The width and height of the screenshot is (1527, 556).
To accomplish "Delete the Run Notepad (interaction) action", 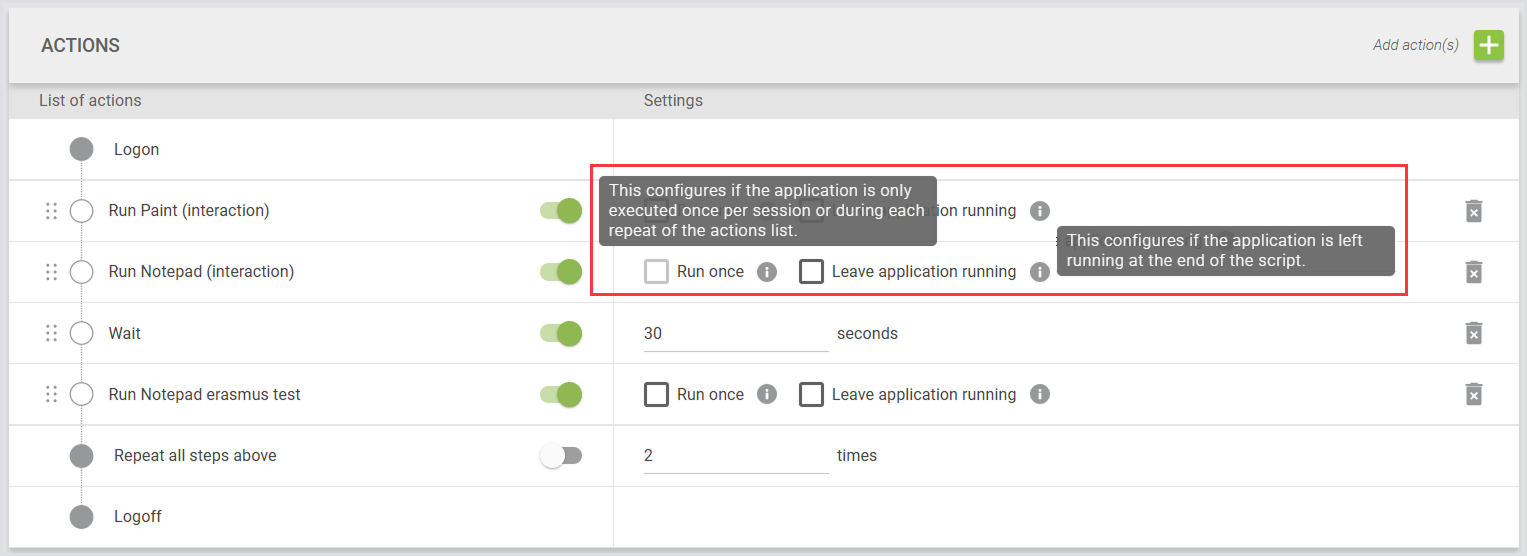I will [1473, 272].
